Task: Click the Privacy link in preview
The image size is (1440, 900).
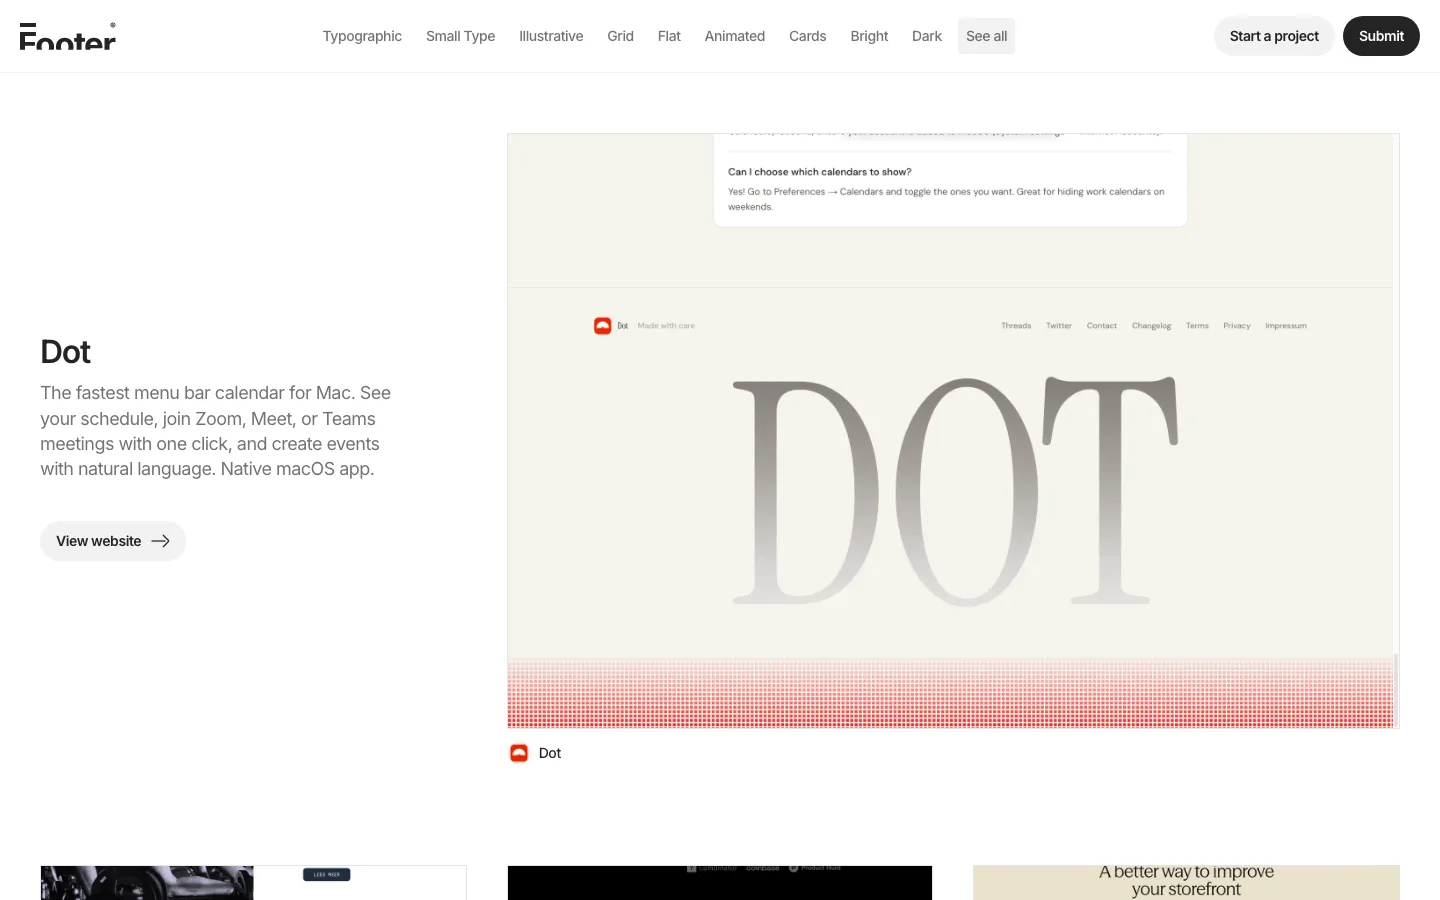Action: pos(1237,326)
